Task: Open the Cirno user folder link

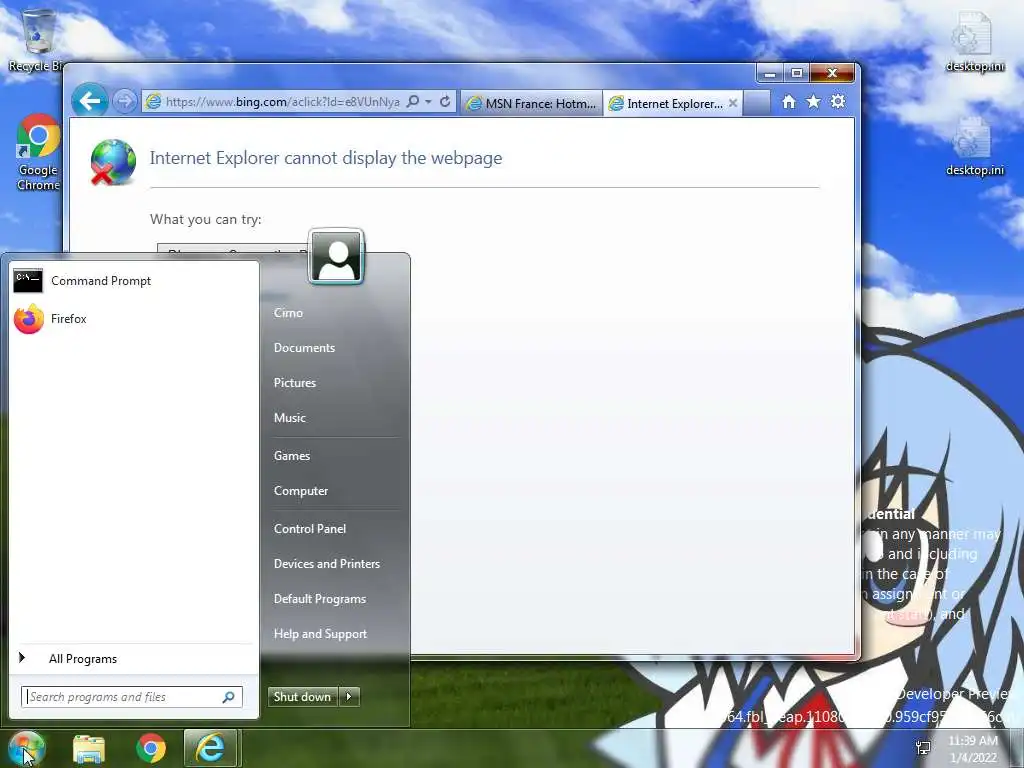Action: [288, 313]
